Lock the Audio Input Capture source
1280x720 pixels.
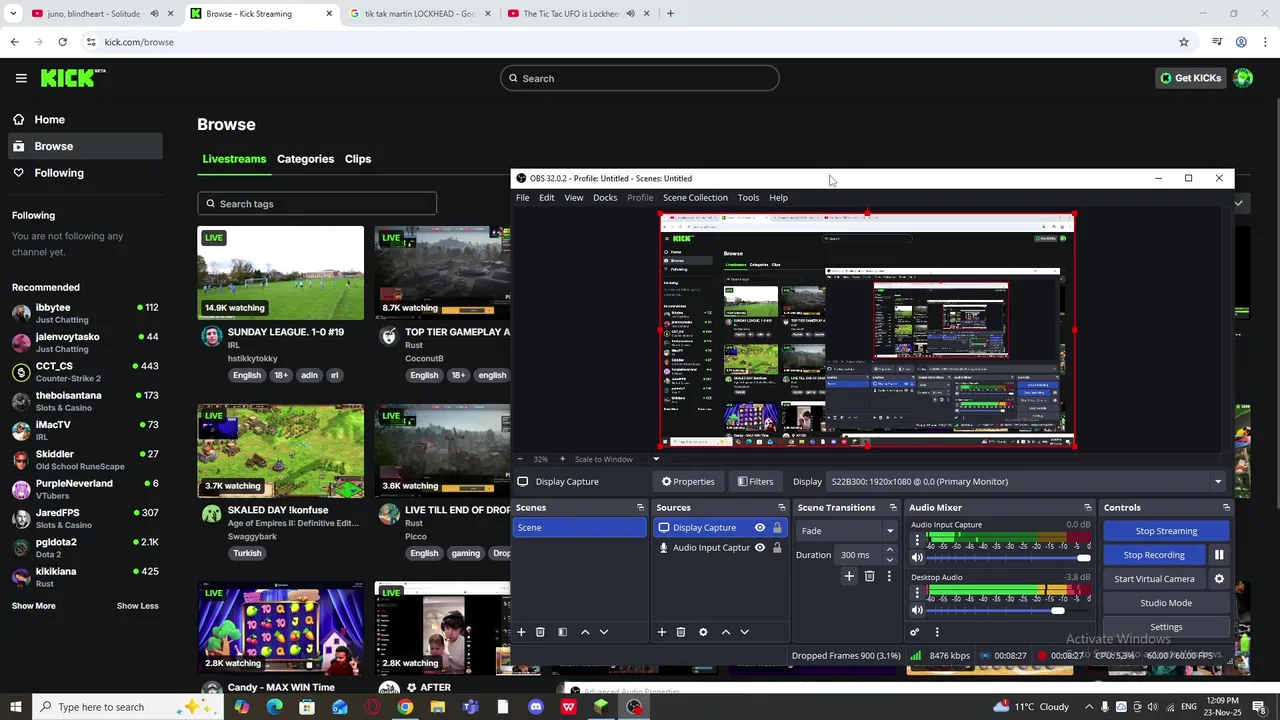[x=777, y=548]
